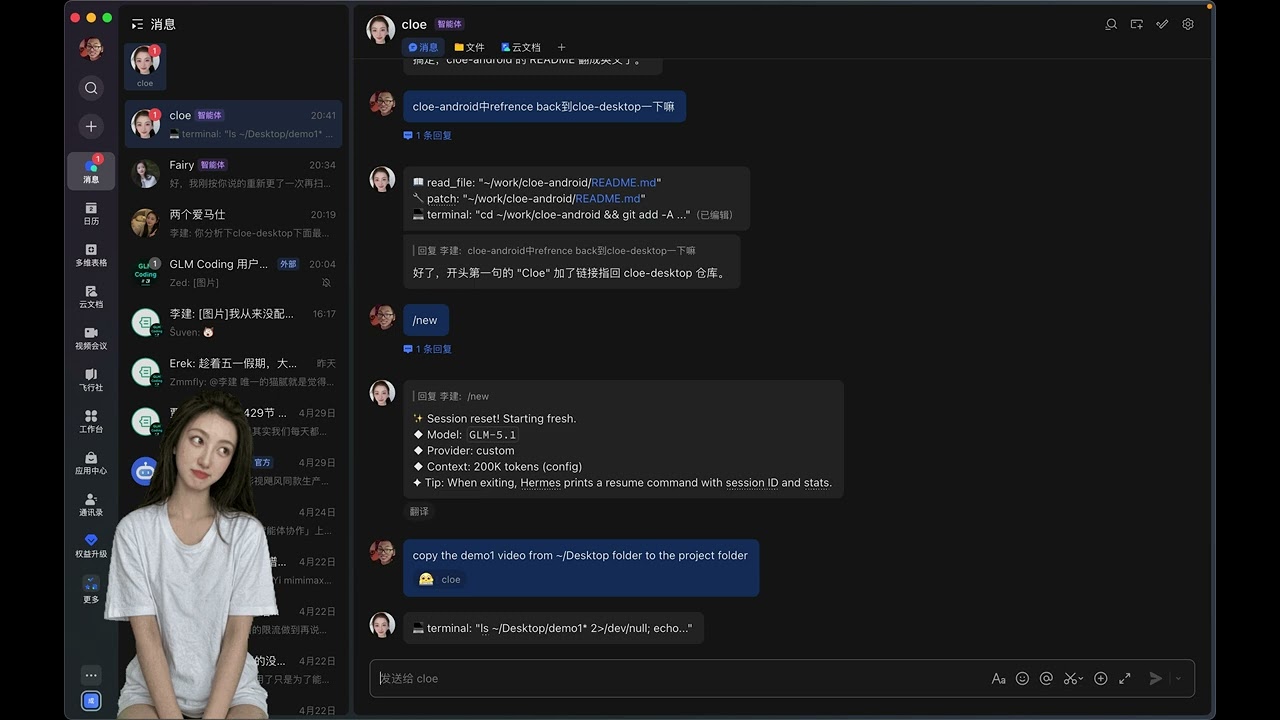This screenshot has width=1280, height=720.
Task: Click the scissors screenshot icon
Action: 1070,678
